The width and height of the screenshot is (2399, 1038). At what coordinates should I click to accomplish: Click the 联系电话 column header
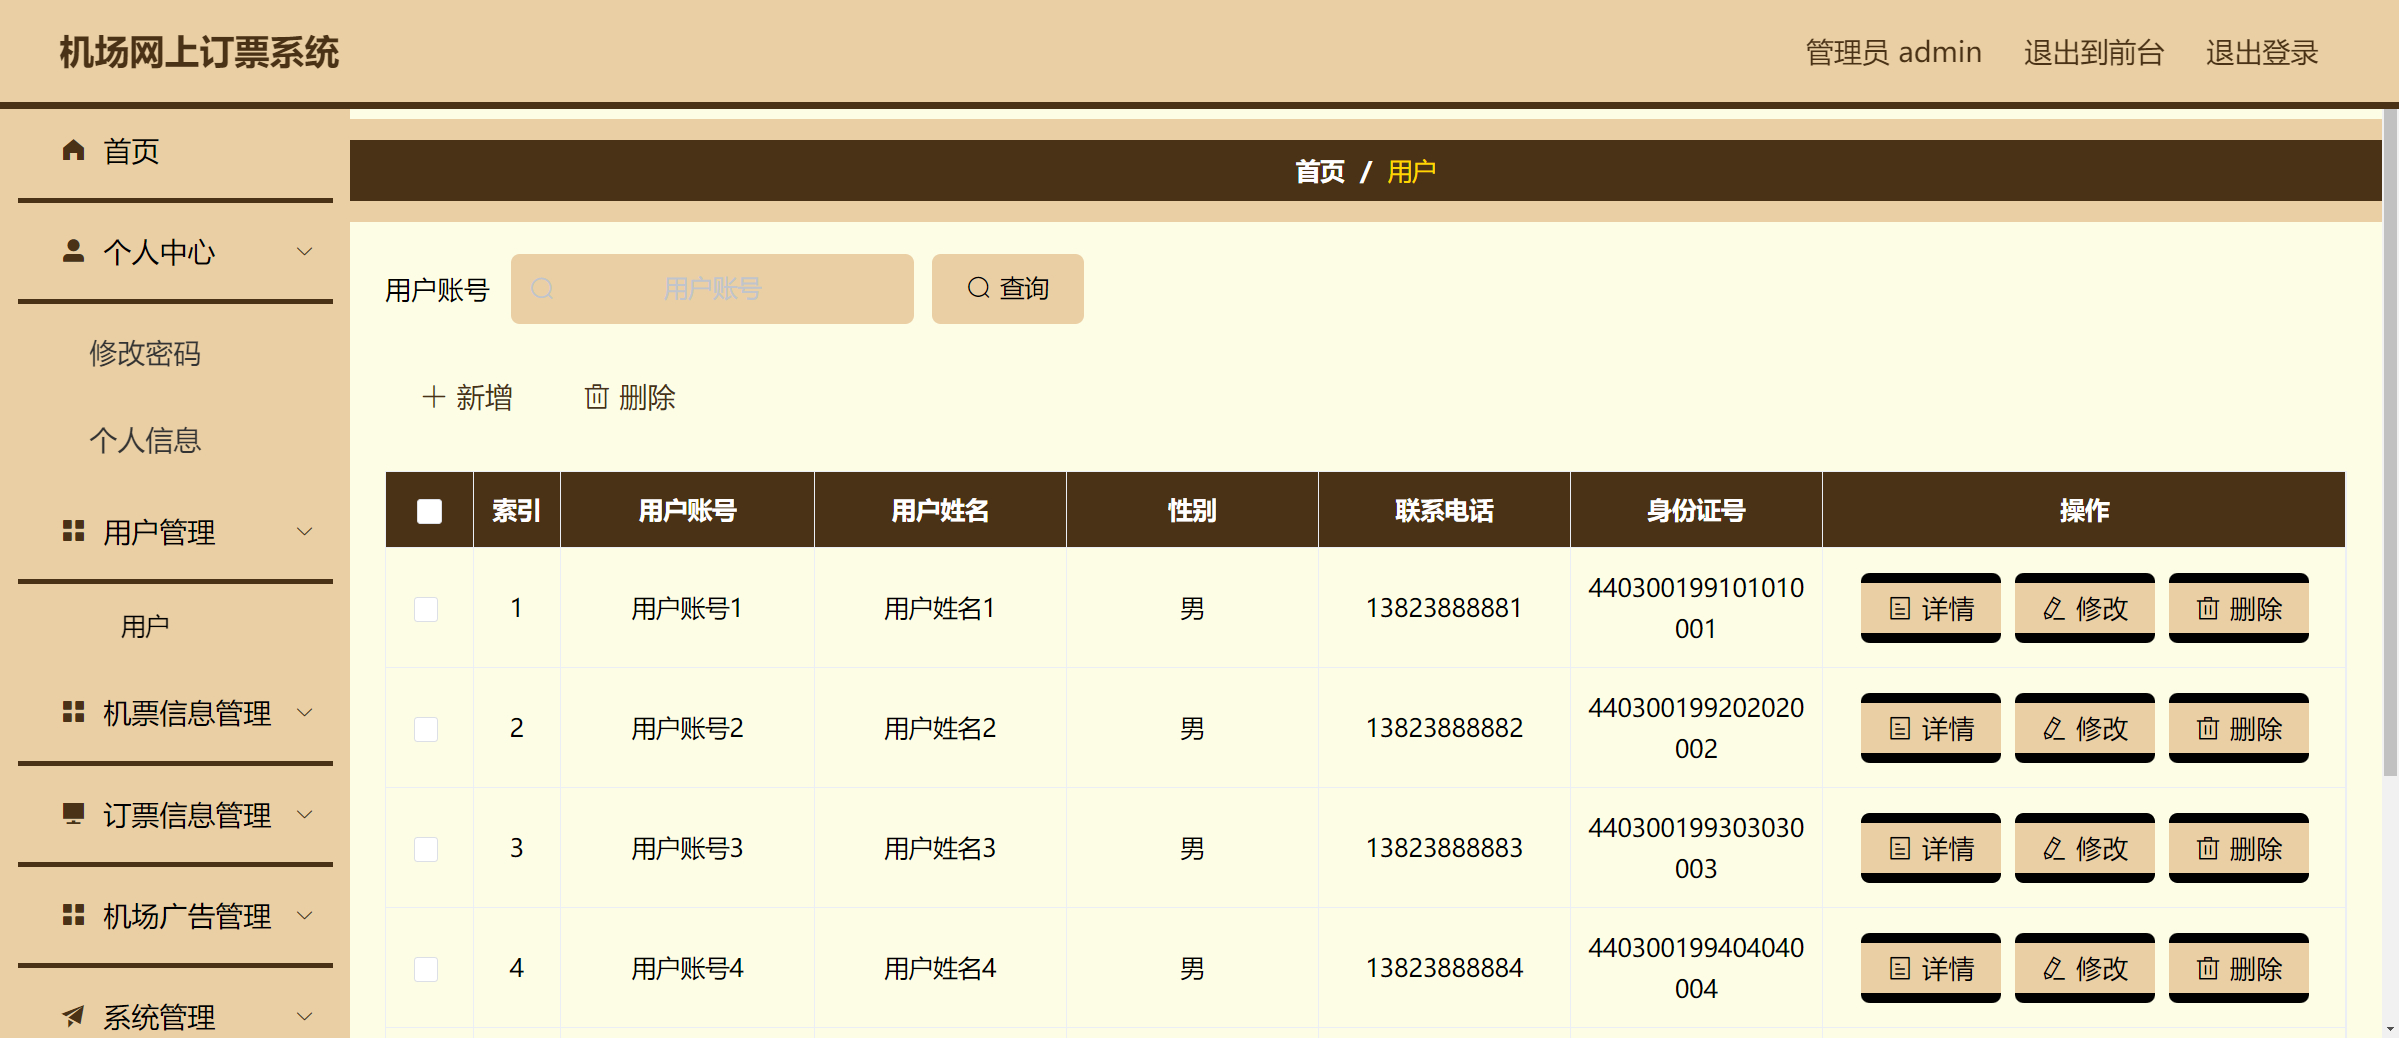[1444, 511]
